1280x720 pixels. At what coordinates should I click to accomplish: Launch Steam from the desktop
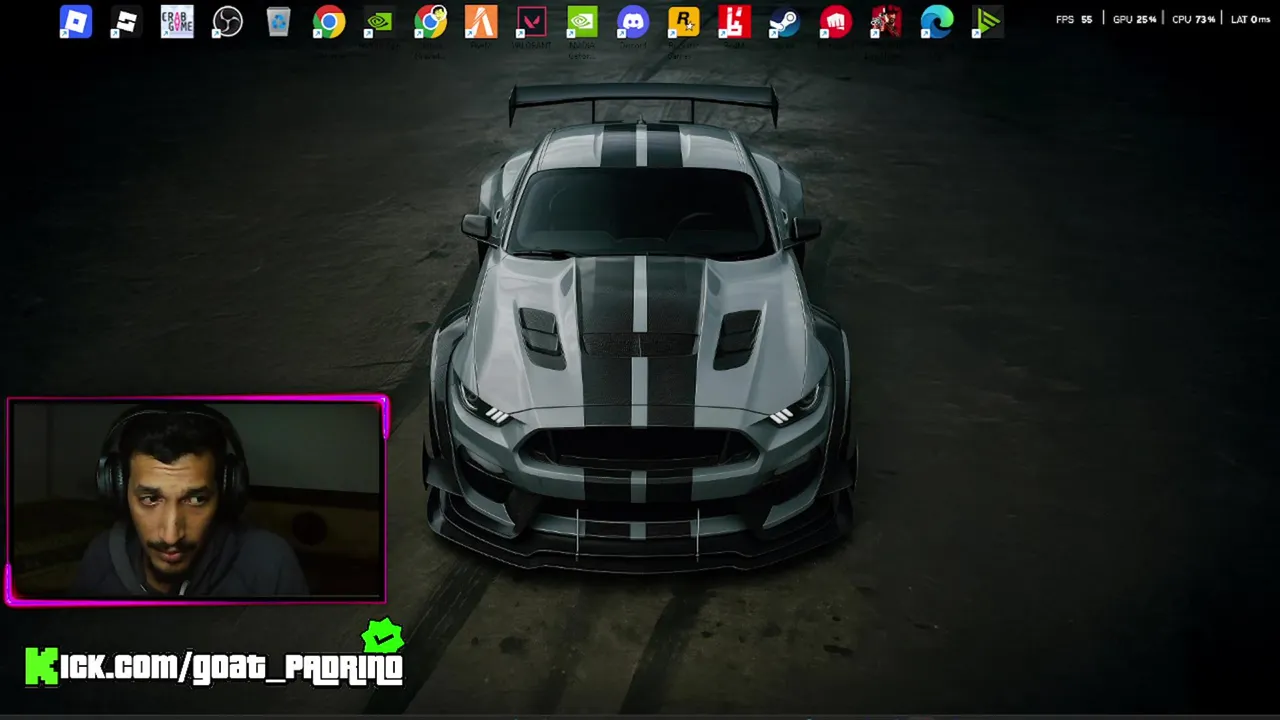tap(785, 22)
